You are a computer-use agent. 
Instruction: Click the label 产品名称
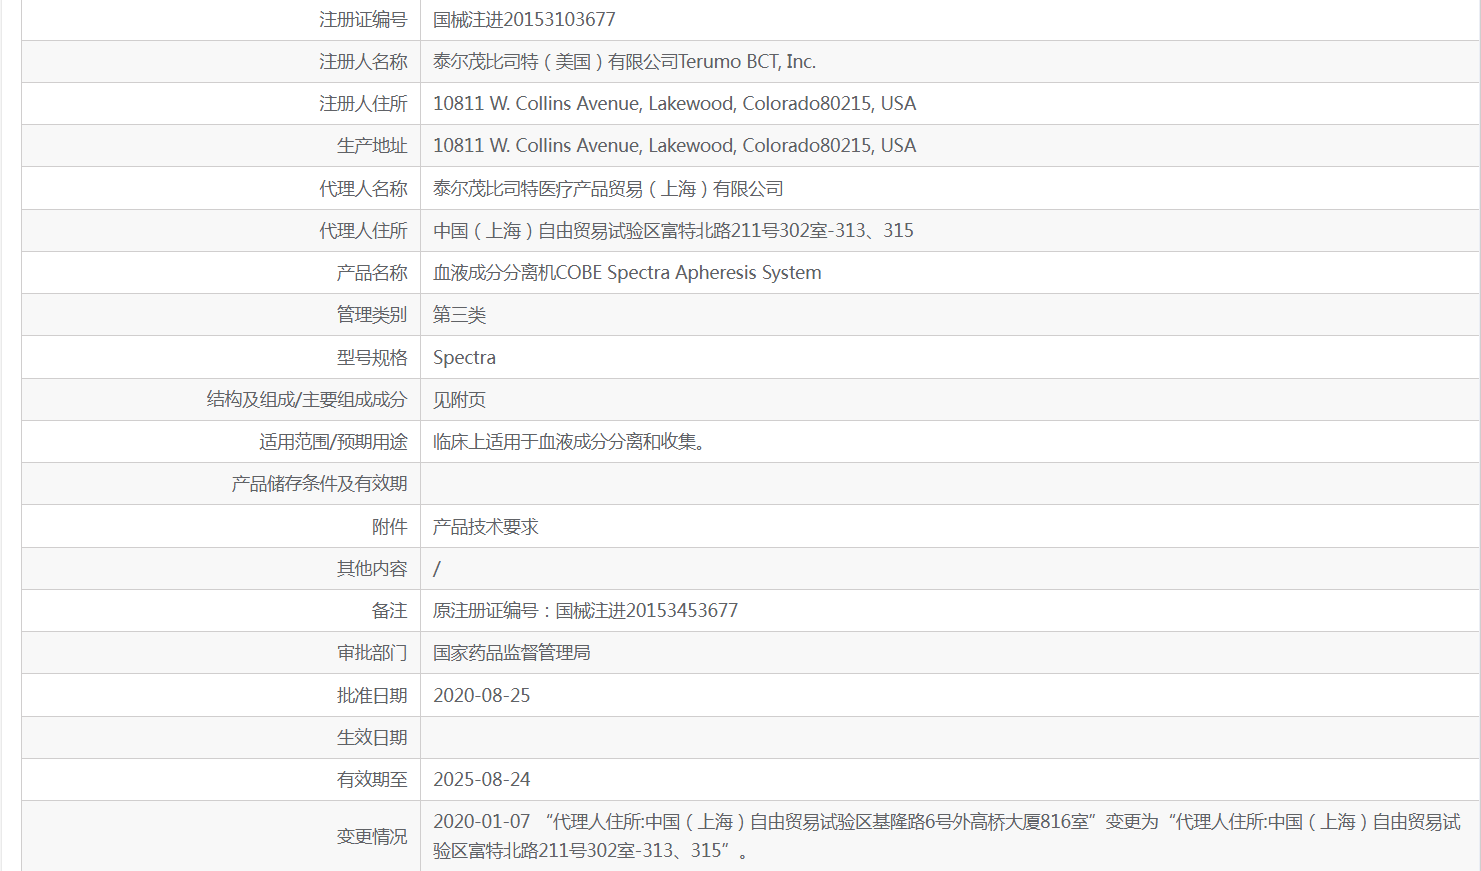pyautogui.click(x=372, y=272)
